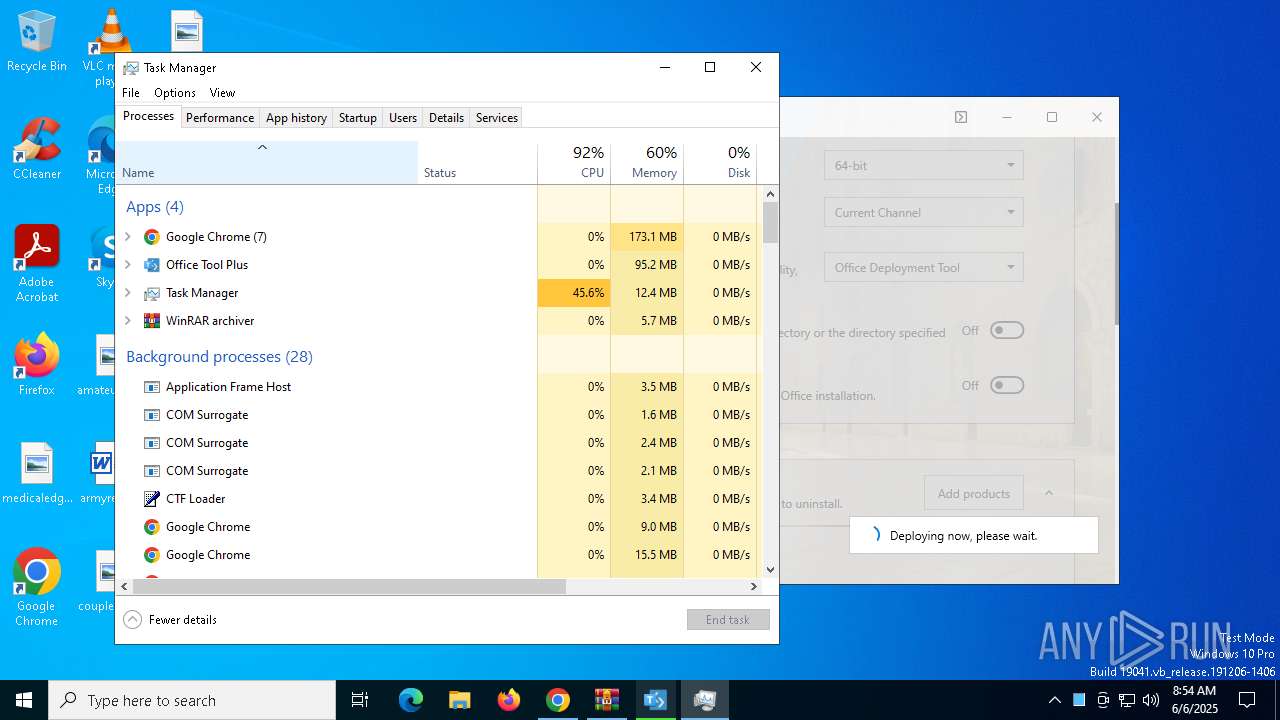Open the Current Channel dropdown
The width and height of the screenshot is (1280, 720).
tap(924, 212)
